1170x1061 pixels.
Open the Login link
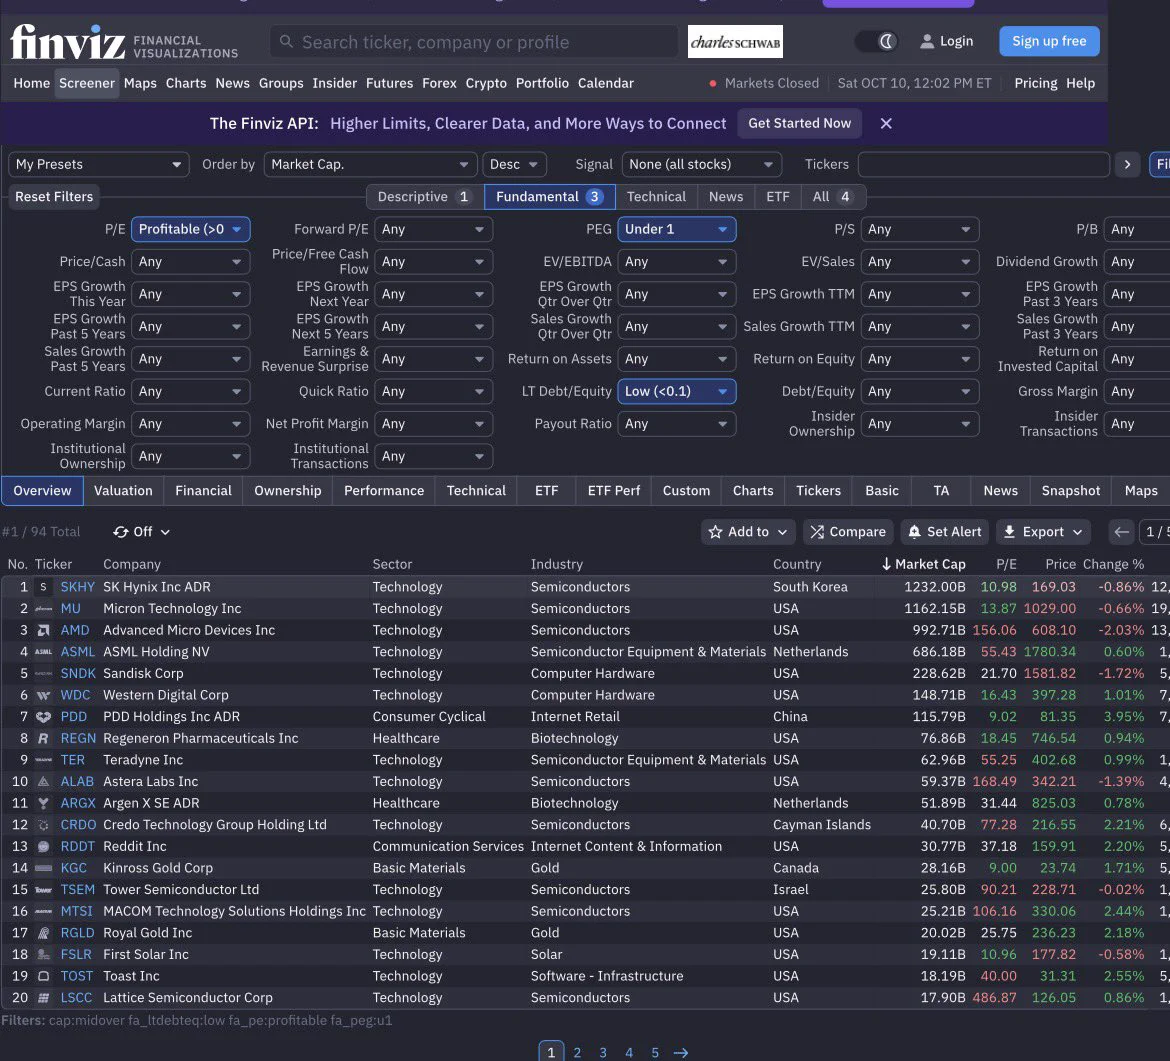[946, 41]
